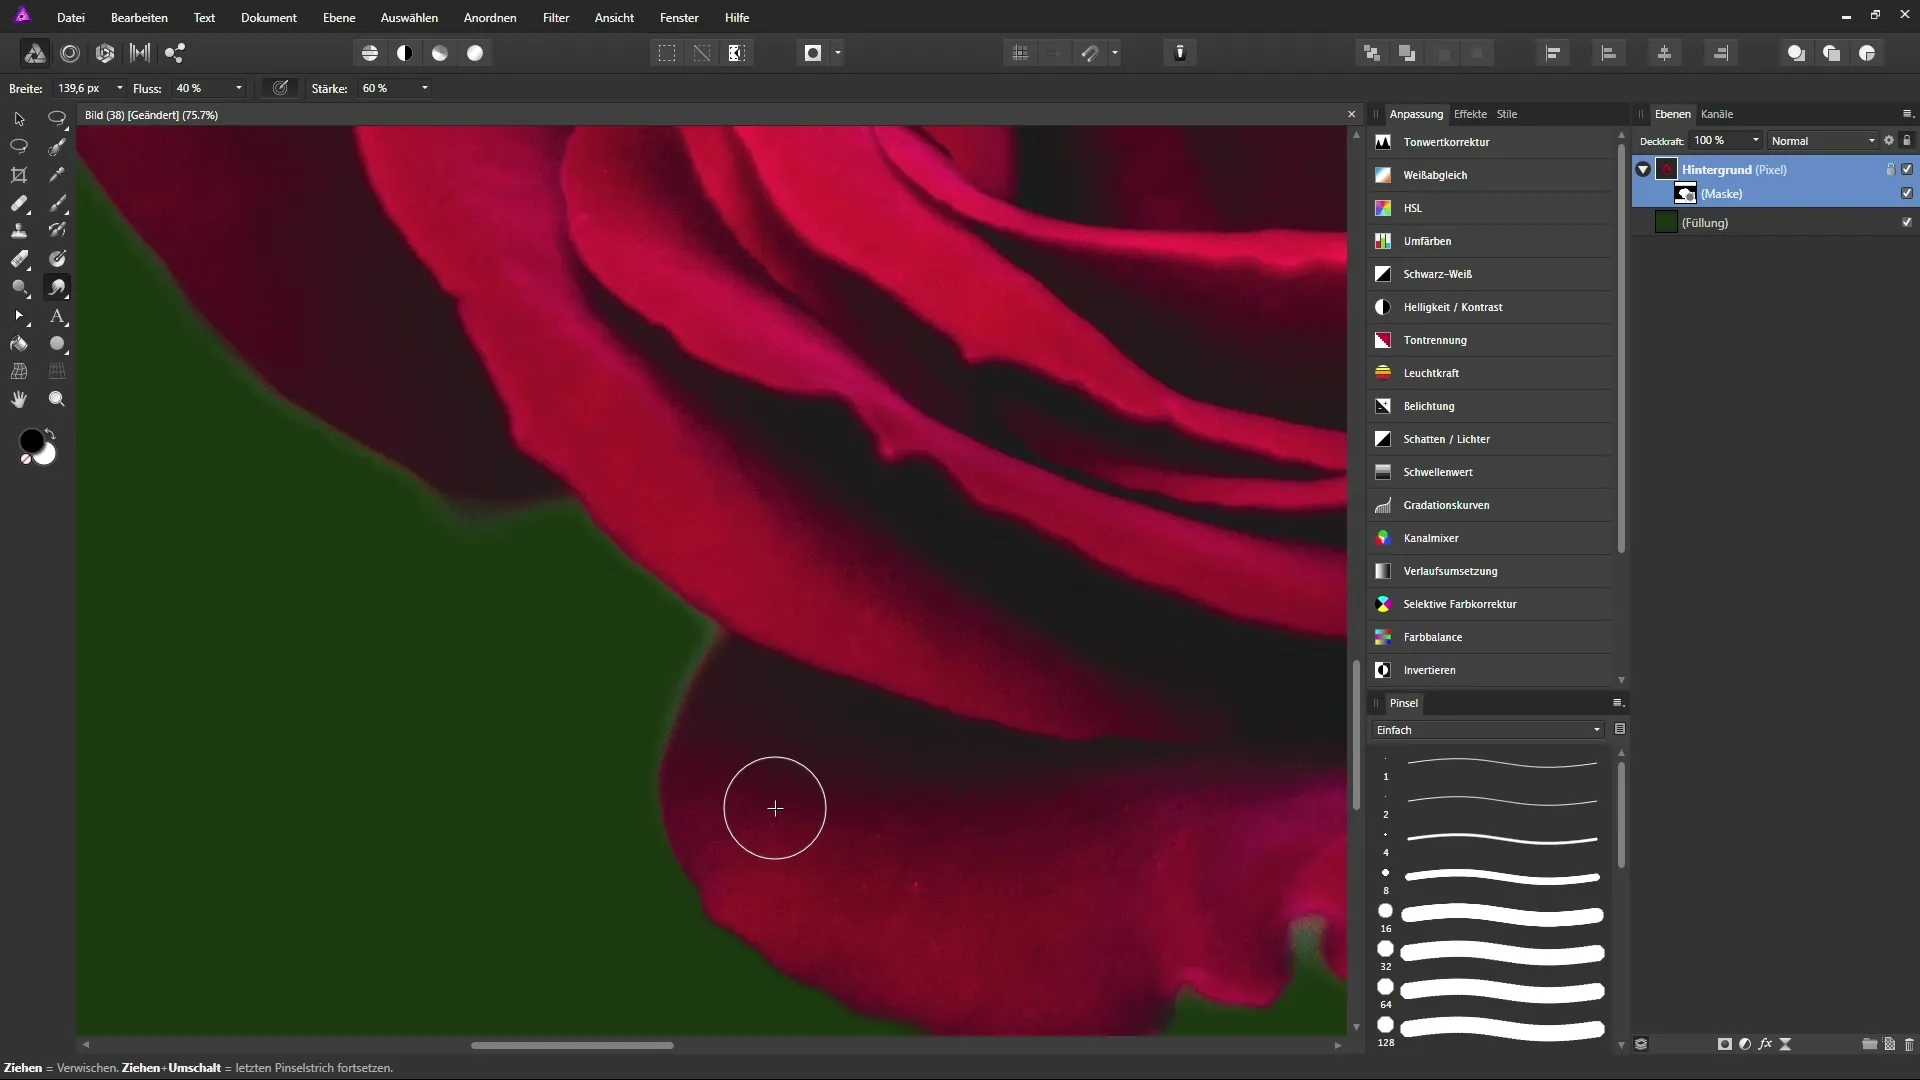Image resolution: width=1920 pixels, height=1080 pixels.
Task: Open the Breite width dropdown
Action: tap(120, 88)
